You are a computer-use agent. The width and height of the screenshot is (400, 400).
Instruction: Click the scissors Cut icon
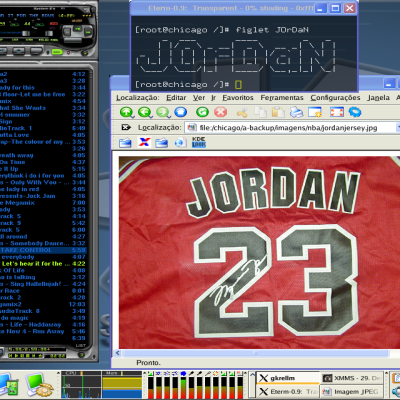pyautogui.click(x=242, y=112)
